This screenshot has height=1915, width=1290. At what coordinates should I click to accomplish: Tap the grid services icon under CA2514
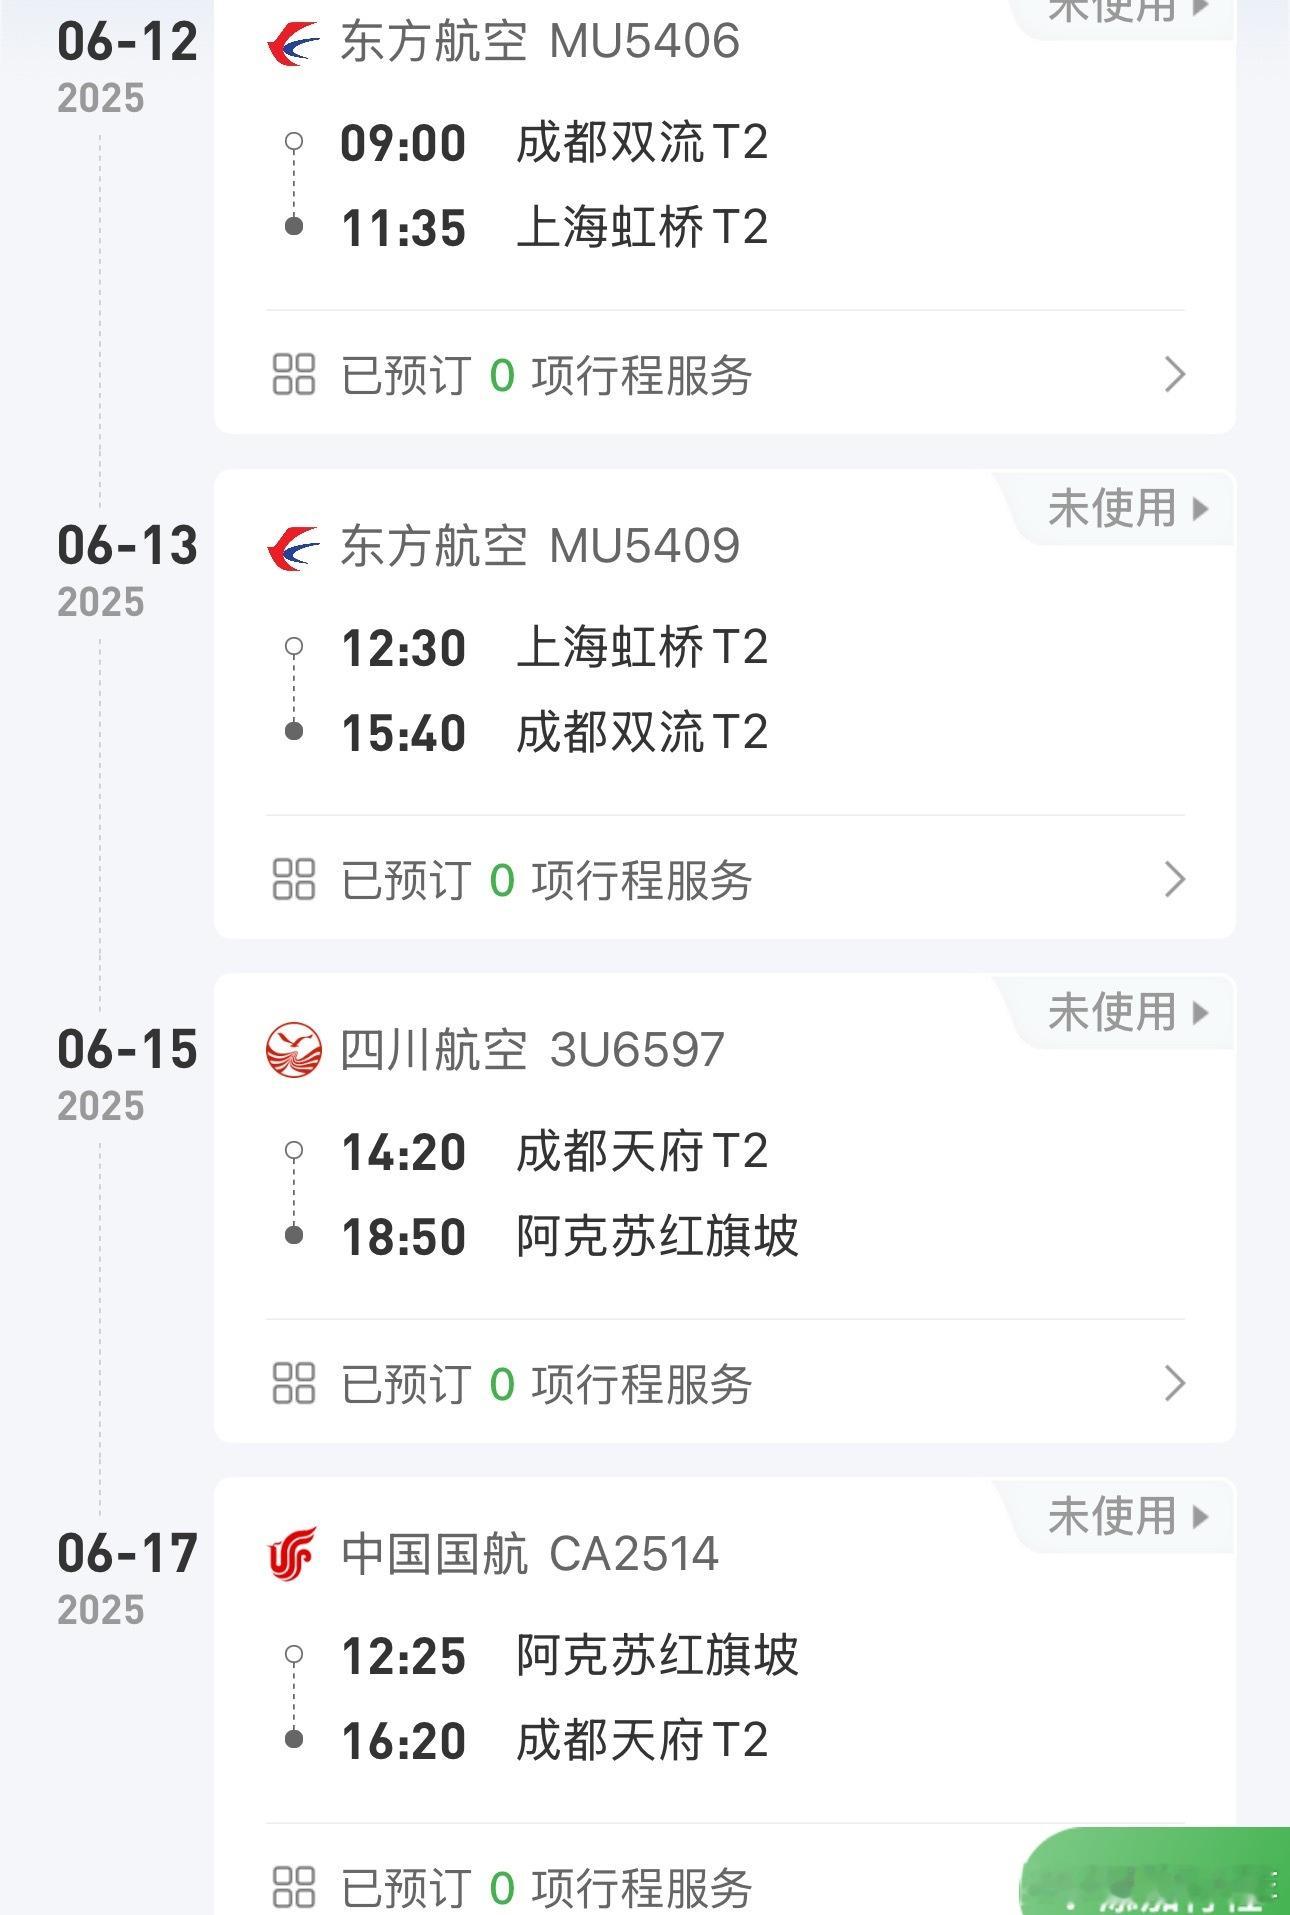[x=293, y=1887]
